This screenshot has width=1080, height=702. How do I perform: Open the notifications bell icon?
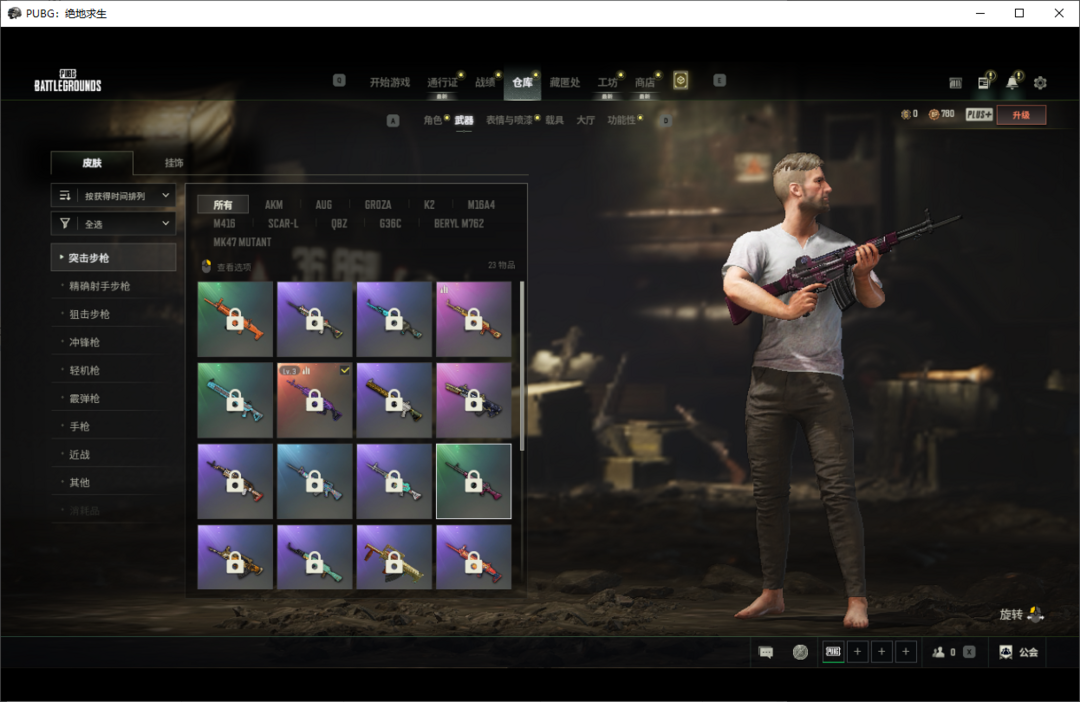(1012, 83)
